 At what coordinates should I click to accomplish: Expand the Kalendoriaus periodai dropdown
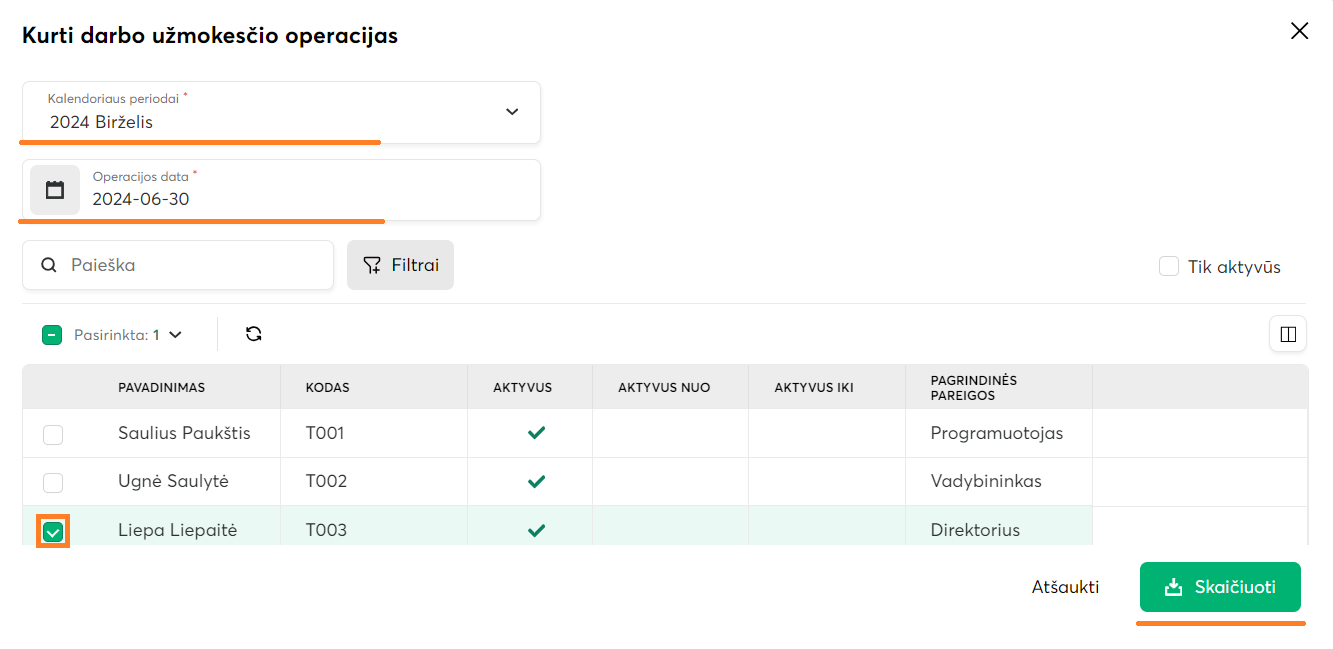point(511,112)
